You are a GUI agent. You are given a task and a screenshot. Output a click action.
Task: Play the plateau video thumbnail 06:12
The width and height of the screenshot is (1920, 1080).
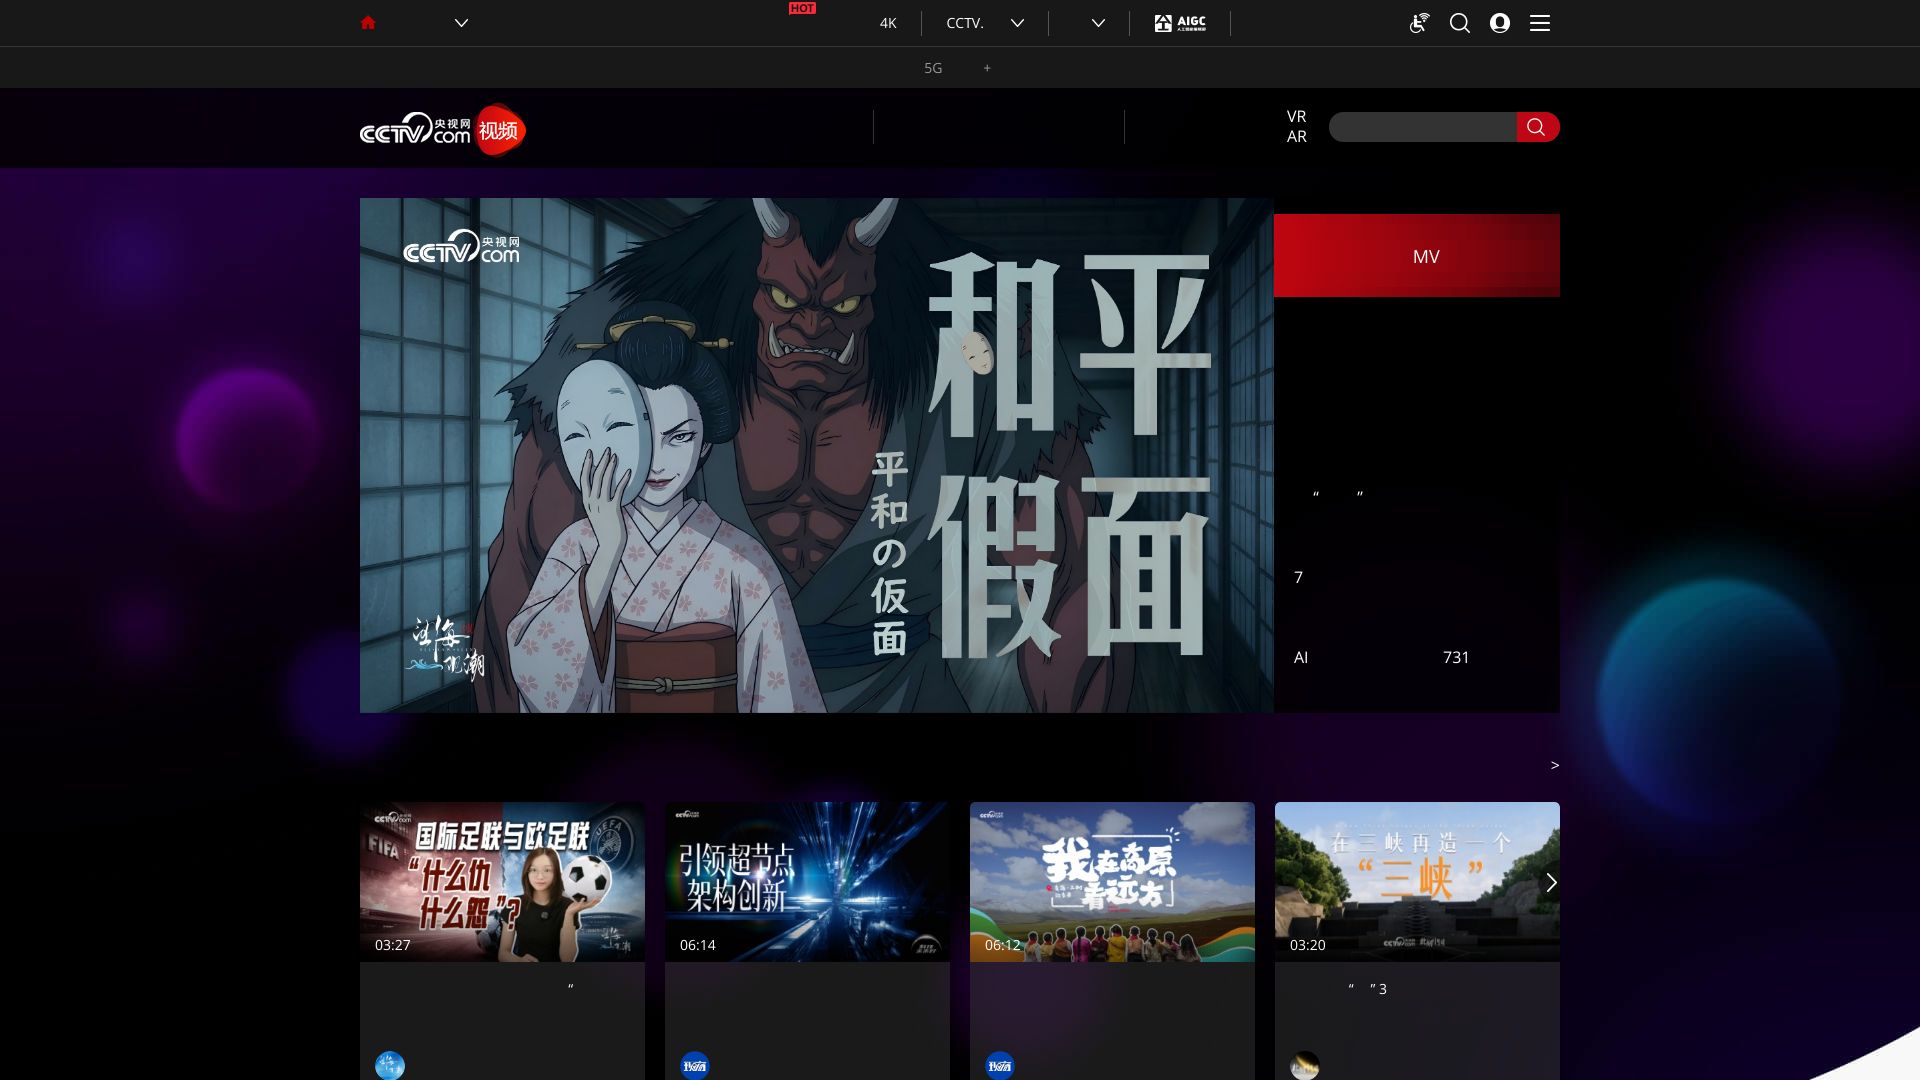click(x=1112, y=882)
